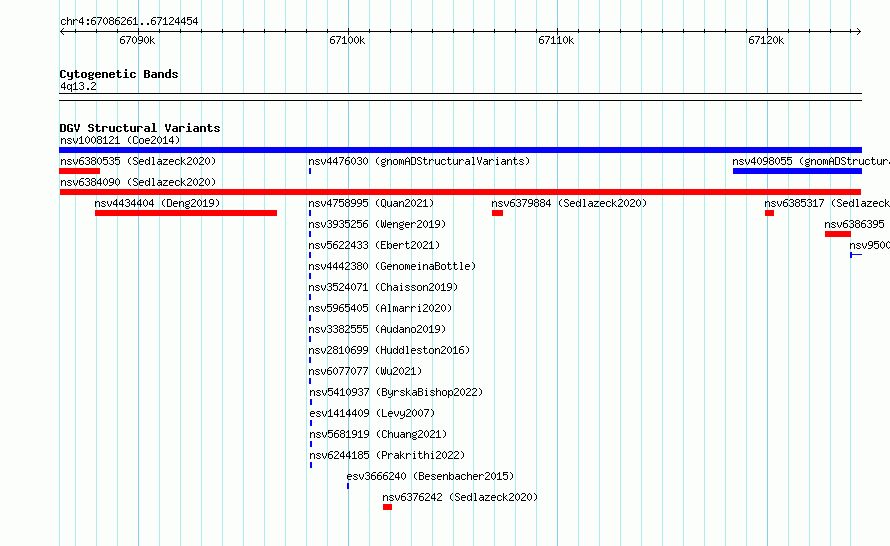Click the red nsv6385317 variant bar

[x=769, y=213]
